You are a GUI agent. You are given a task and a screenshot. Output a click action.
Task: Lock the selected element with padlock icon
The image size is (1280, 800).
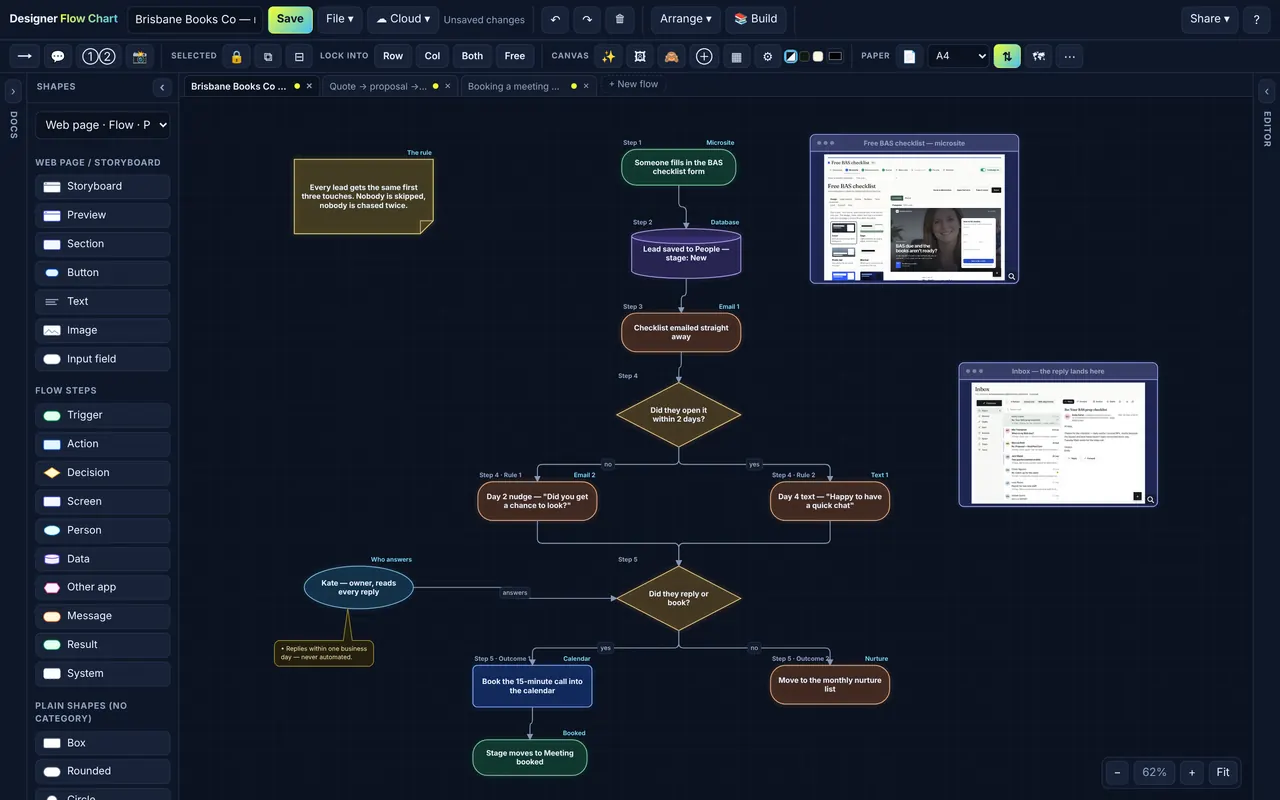click(x=236, y=56)
